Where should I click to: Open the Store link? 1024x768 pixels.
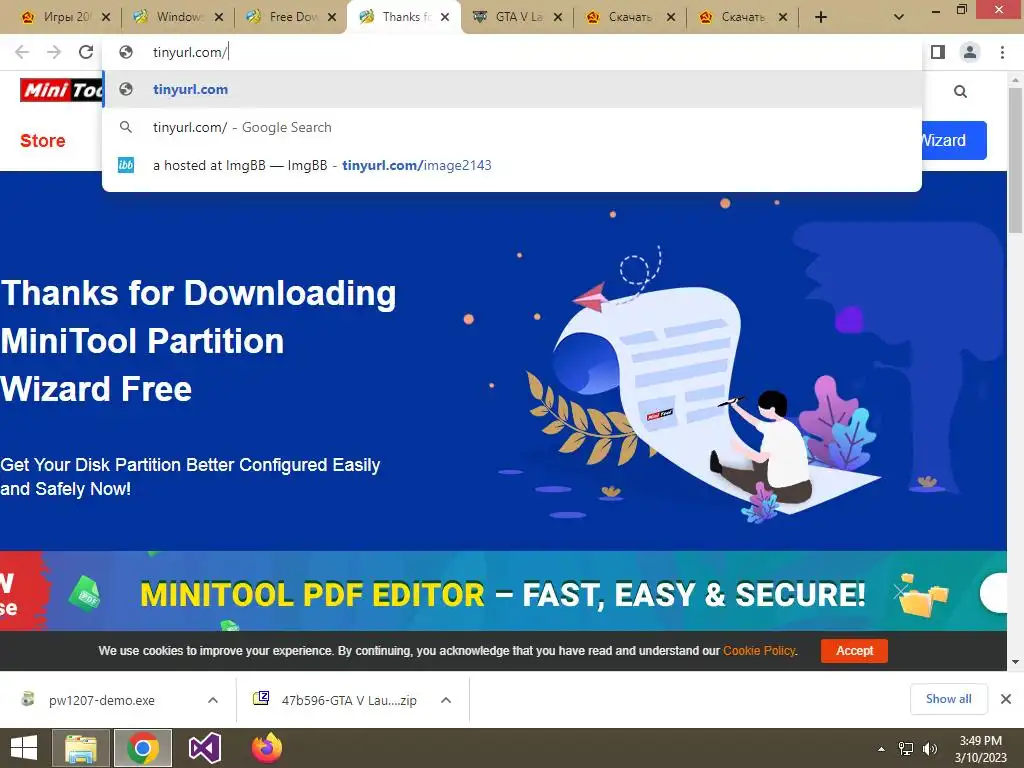(42, 140)
